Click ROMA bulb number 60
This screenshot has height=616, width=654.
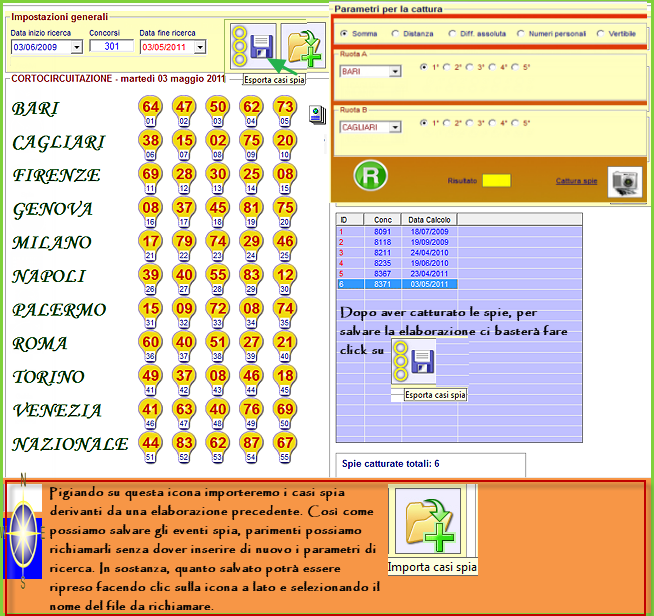150,347
